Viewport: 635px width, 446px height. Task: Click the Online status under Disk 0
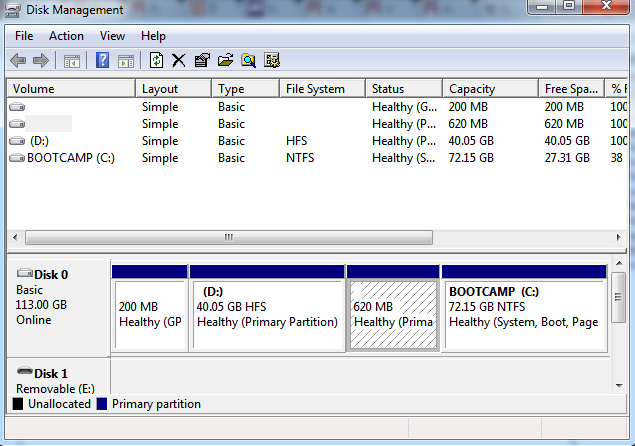(34, 320)
